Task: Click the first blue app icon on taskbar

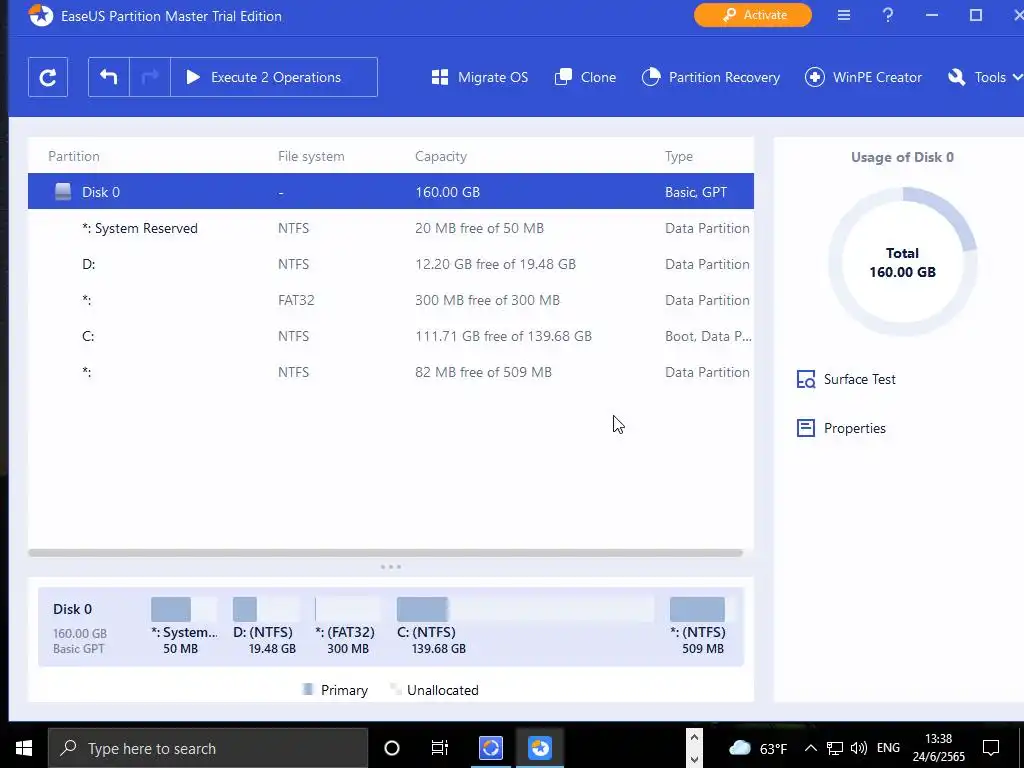Action: coord(490,748)
